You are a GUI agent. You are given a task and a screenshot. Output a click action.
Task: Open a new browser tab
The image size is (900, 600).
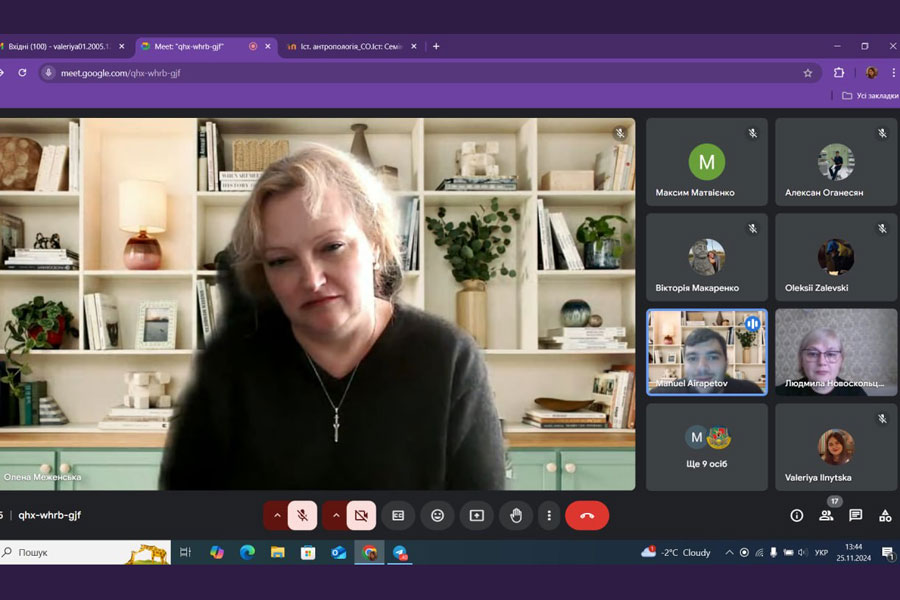click(436, 47)
